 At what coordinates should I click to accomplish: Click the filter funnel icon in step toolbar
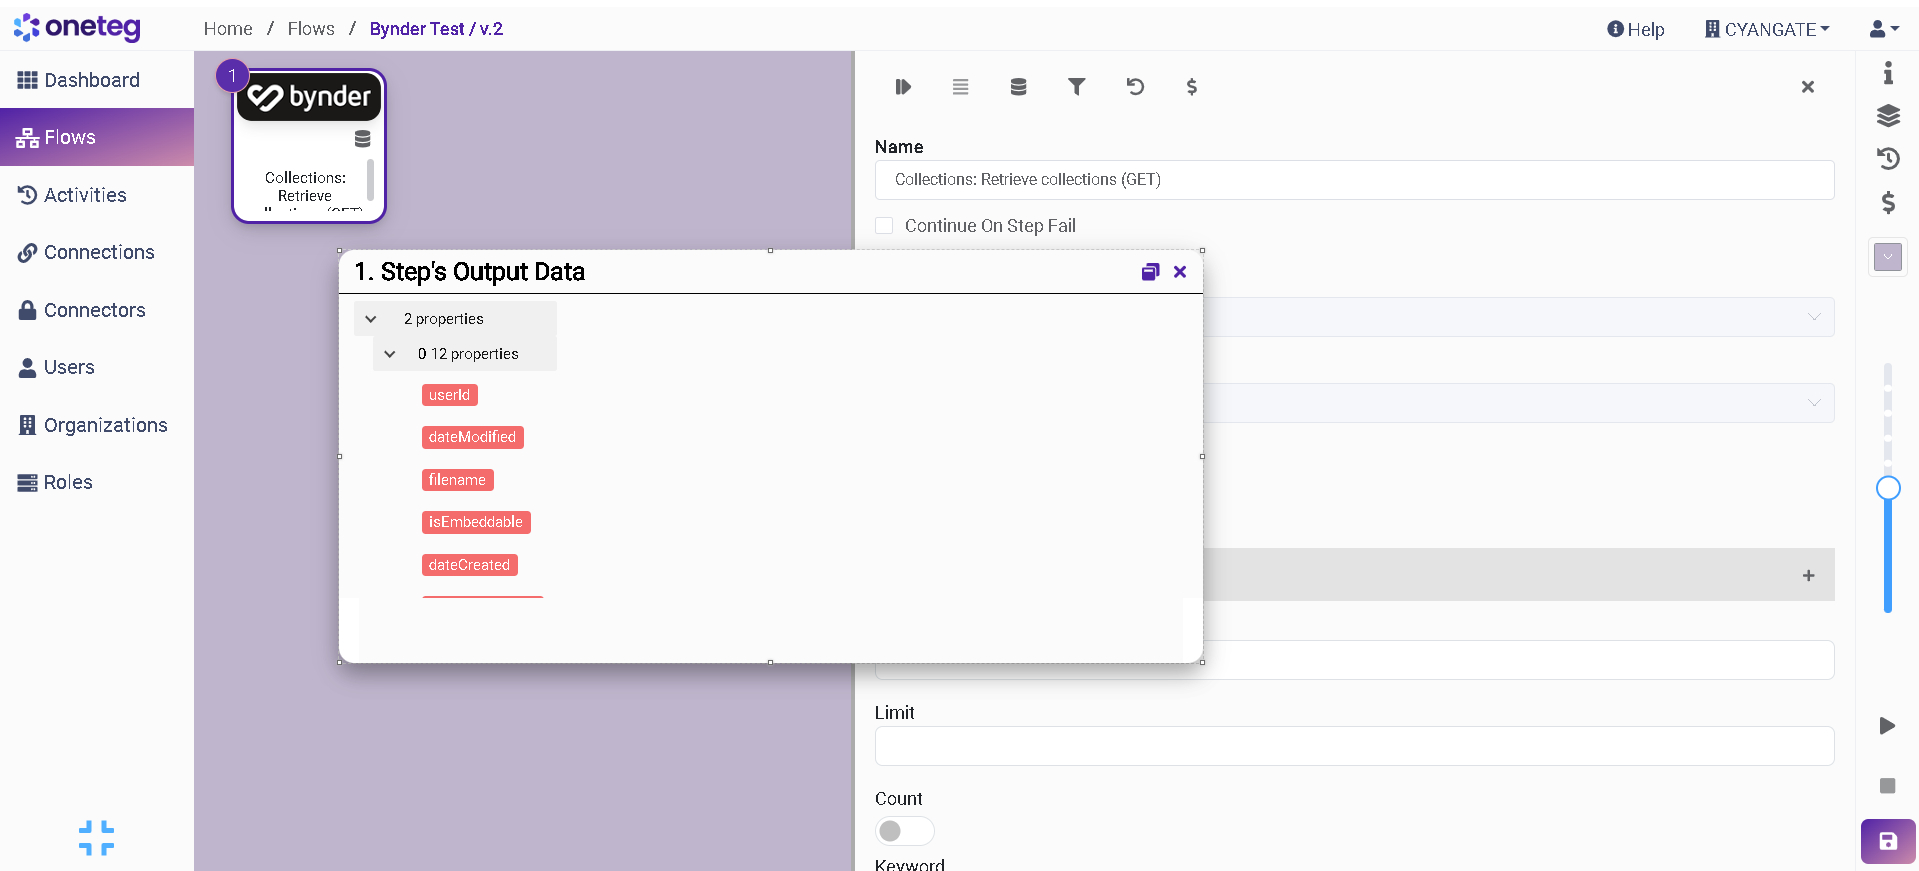1076,87
